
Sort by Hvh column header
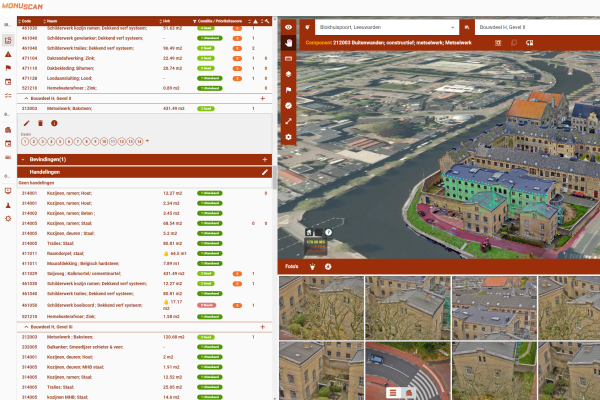tap(165, 21)
